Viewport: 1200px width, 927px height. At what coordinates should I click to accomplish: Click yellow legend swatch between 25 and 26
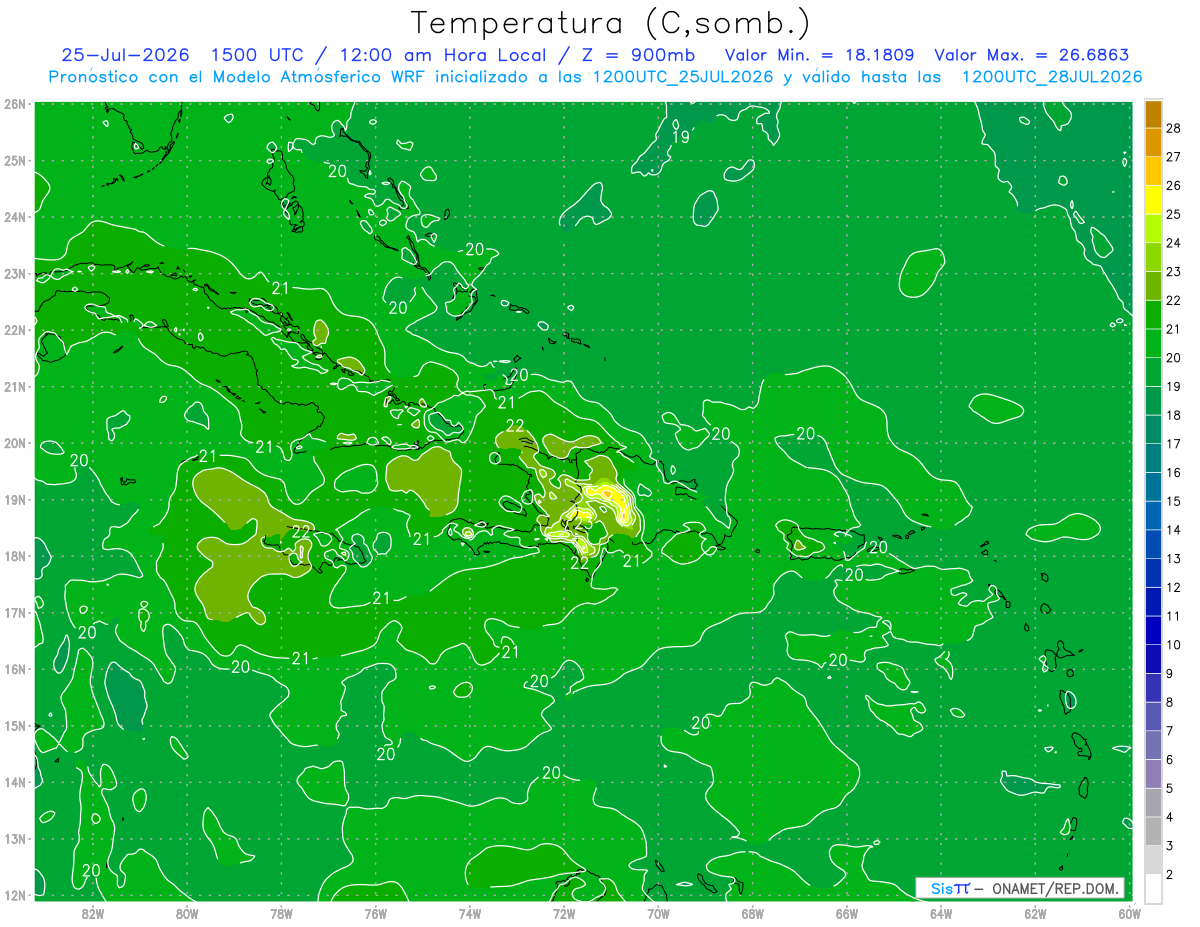(x=1153, y=199)
